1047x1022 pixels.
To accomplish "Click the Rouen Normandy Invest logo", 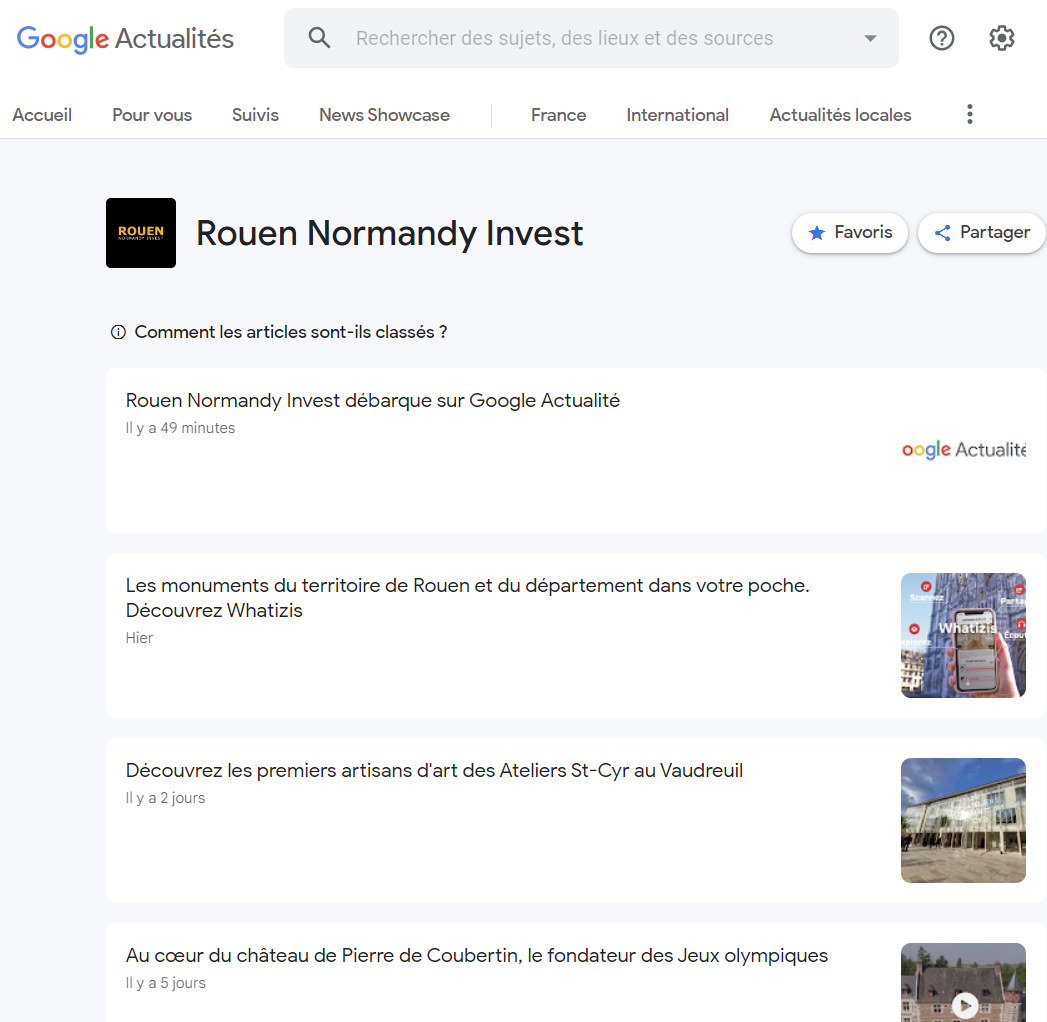I will pyautogui.click(x=141, y=233).
